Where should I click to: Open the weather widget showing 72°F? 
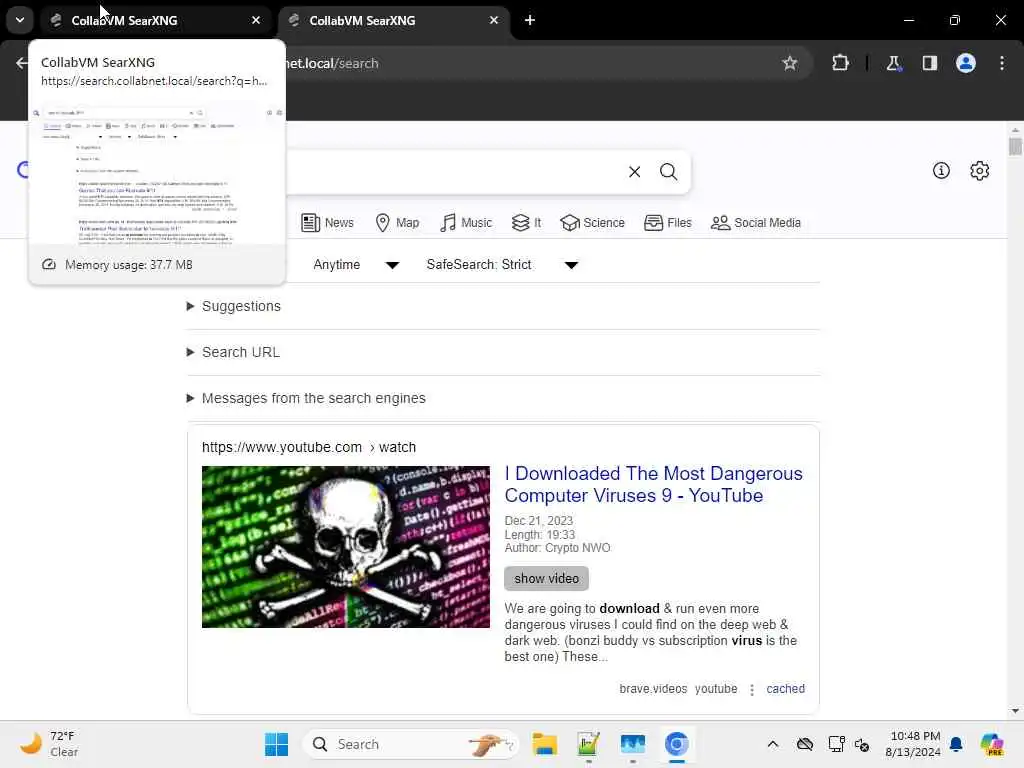point(49,744)
